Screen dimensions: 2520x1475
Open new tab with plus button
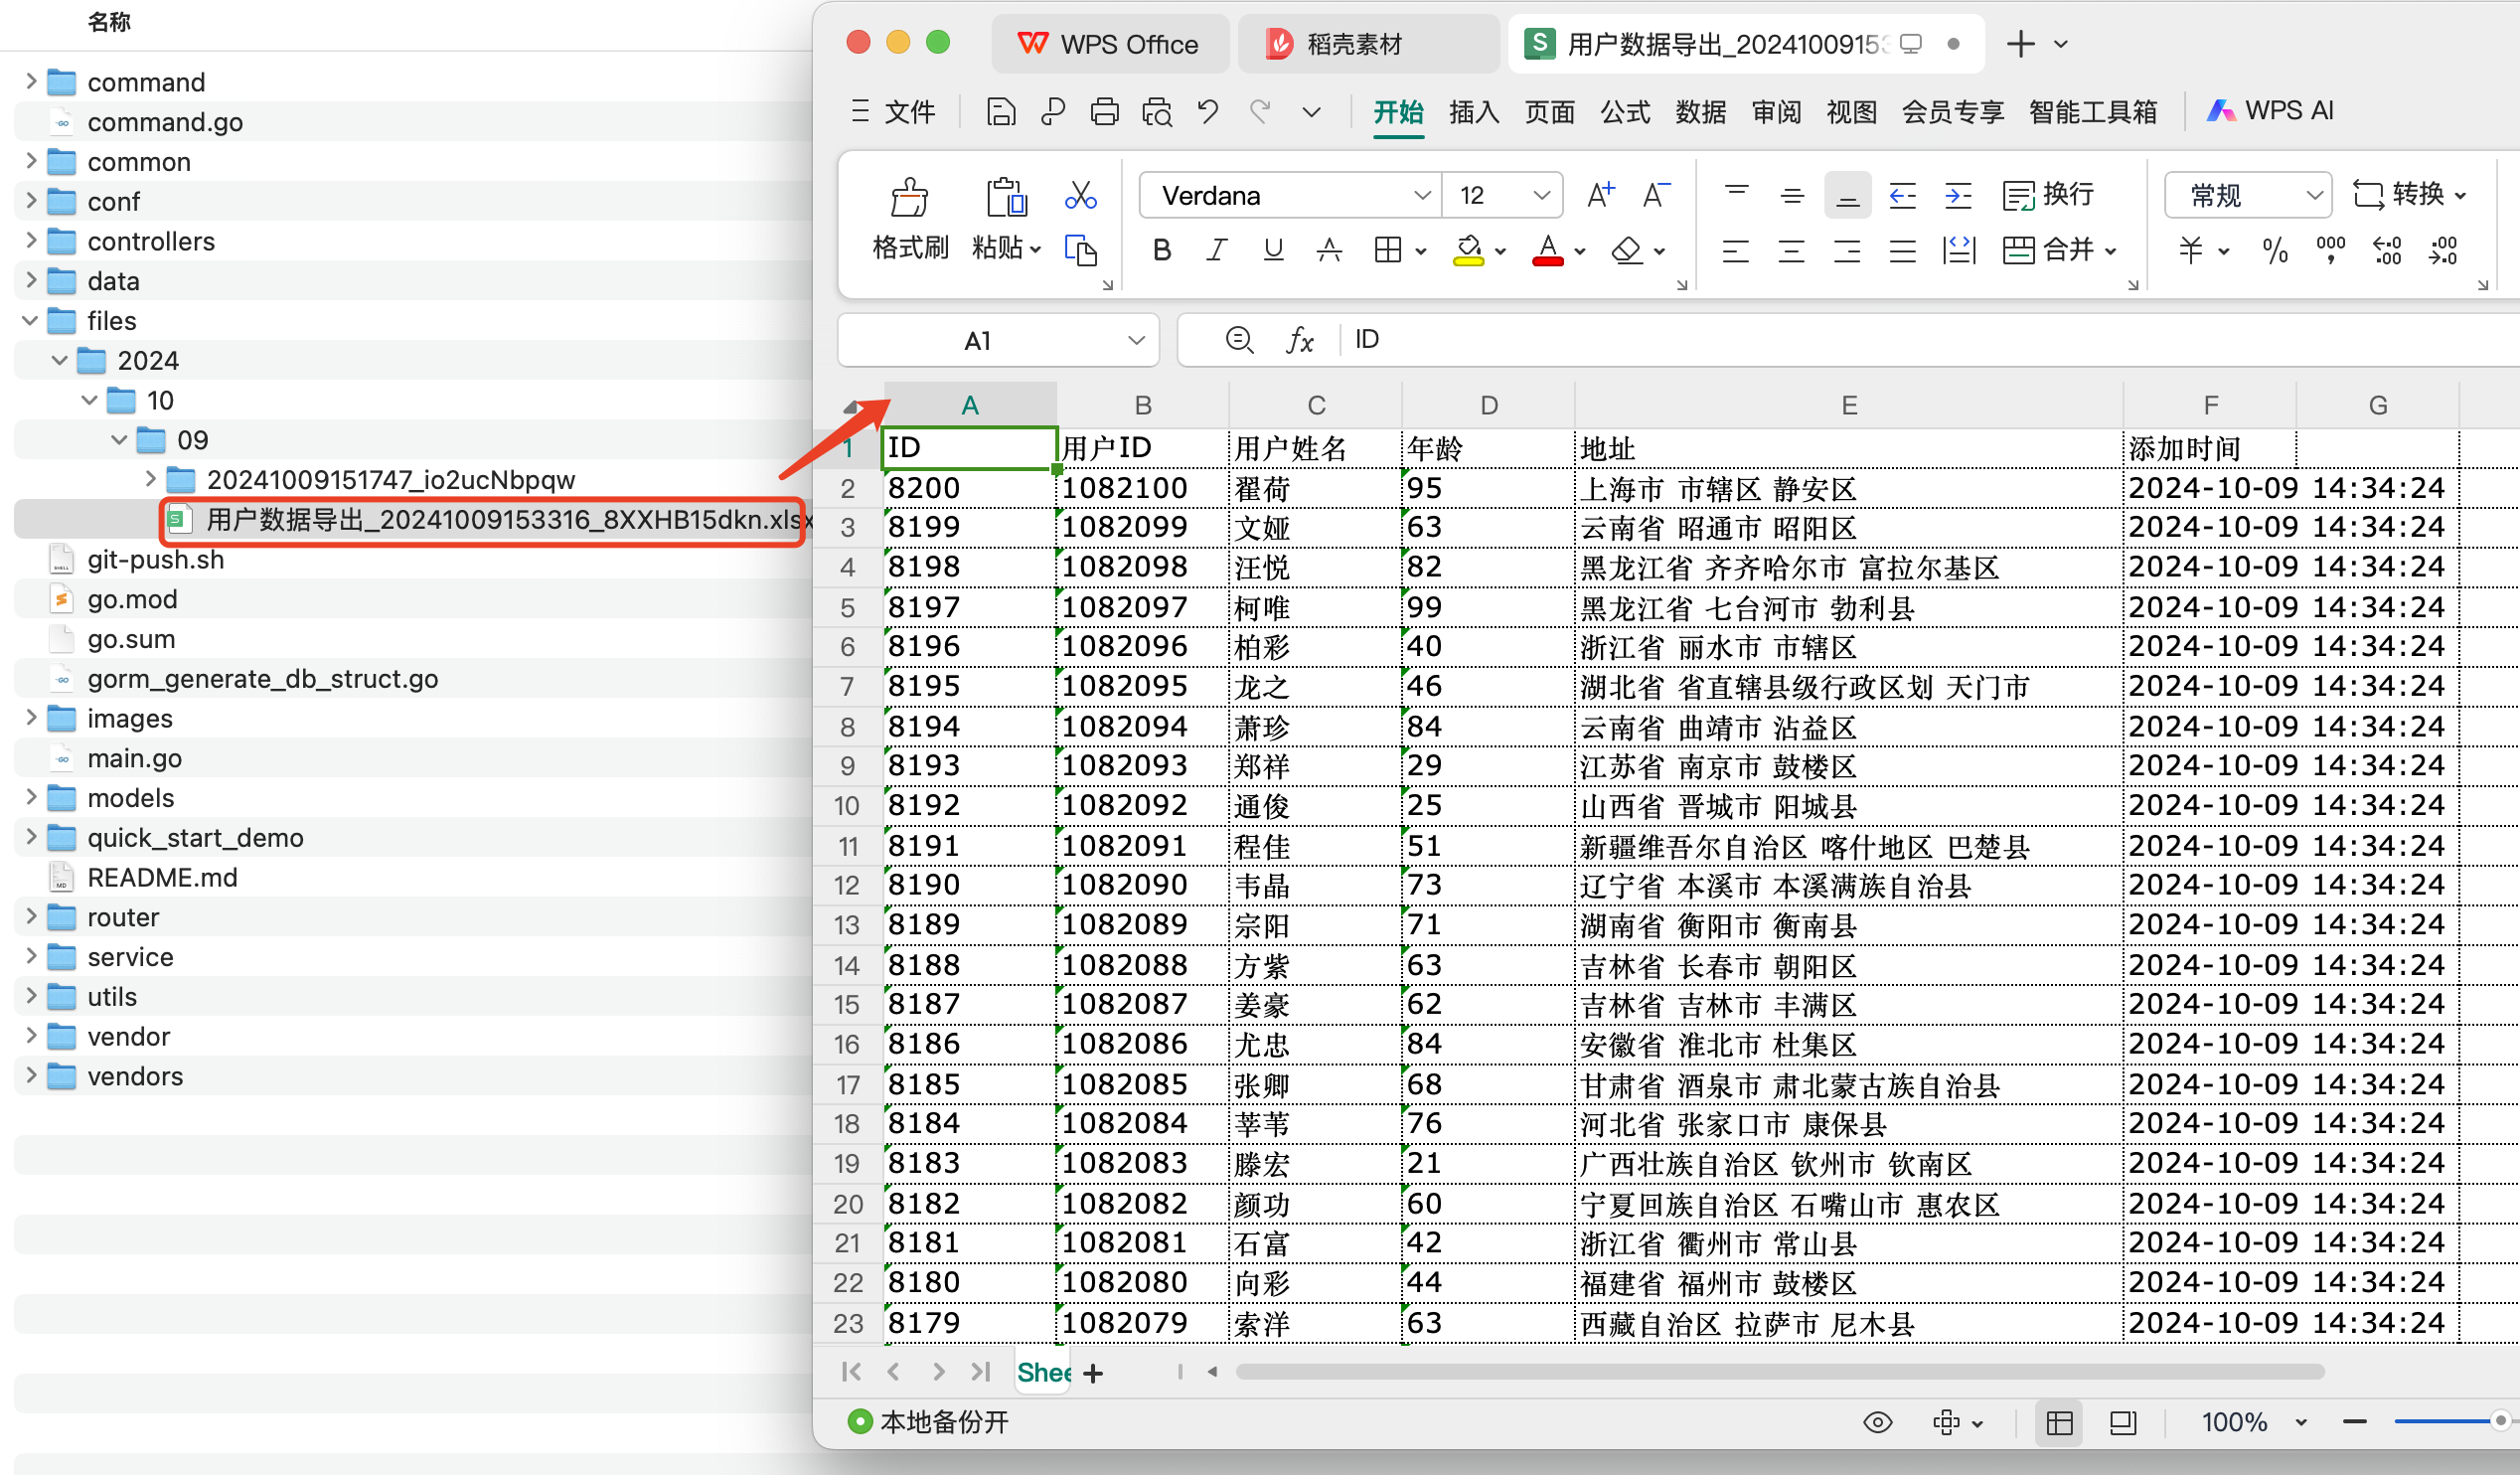pos(2020,44)
